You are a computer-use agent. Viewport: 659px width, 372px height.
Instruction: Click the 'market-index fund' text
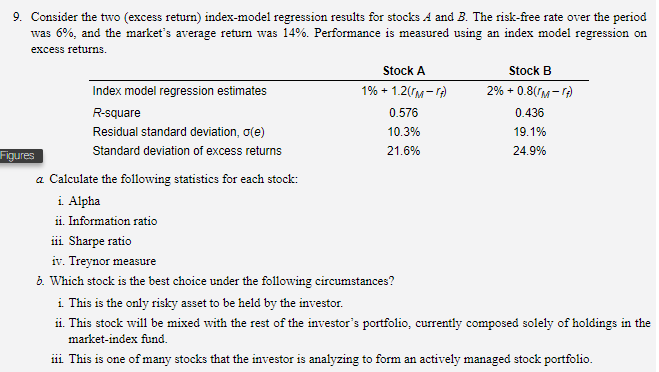coord(118,339)
